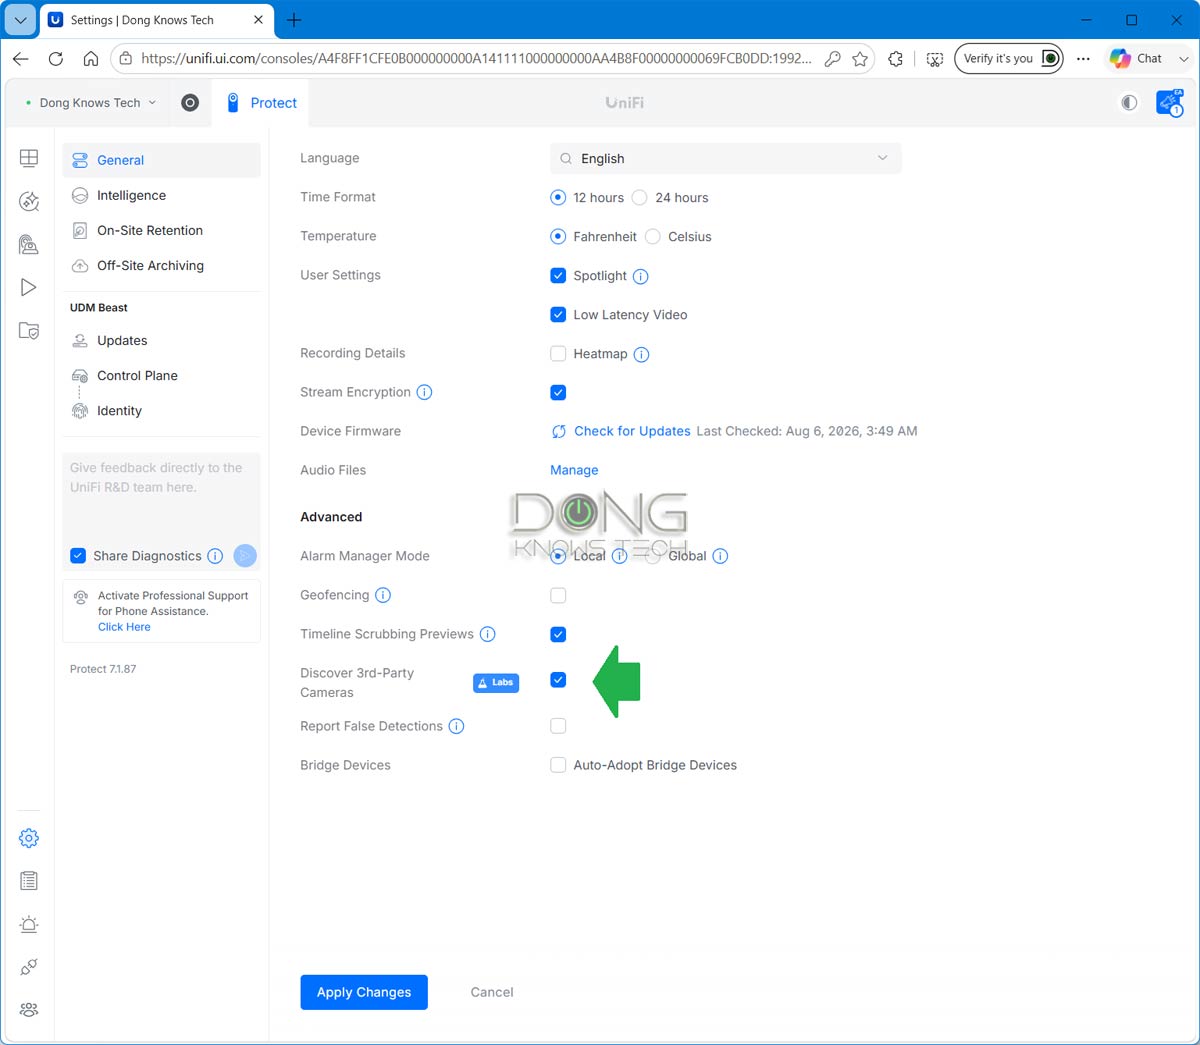
Task: Toggle Discover 3rd-Party Cameras checkbox
Action: coord(558,681)
